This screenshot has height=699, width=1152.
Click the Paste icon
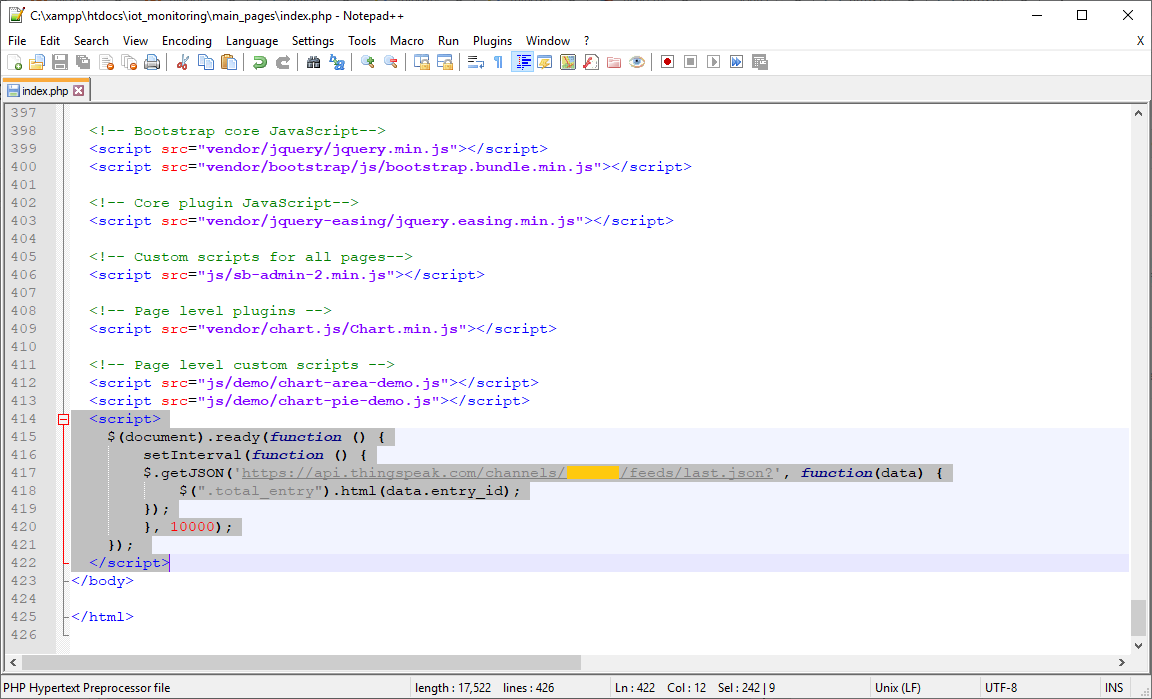(x=228, y=62)
